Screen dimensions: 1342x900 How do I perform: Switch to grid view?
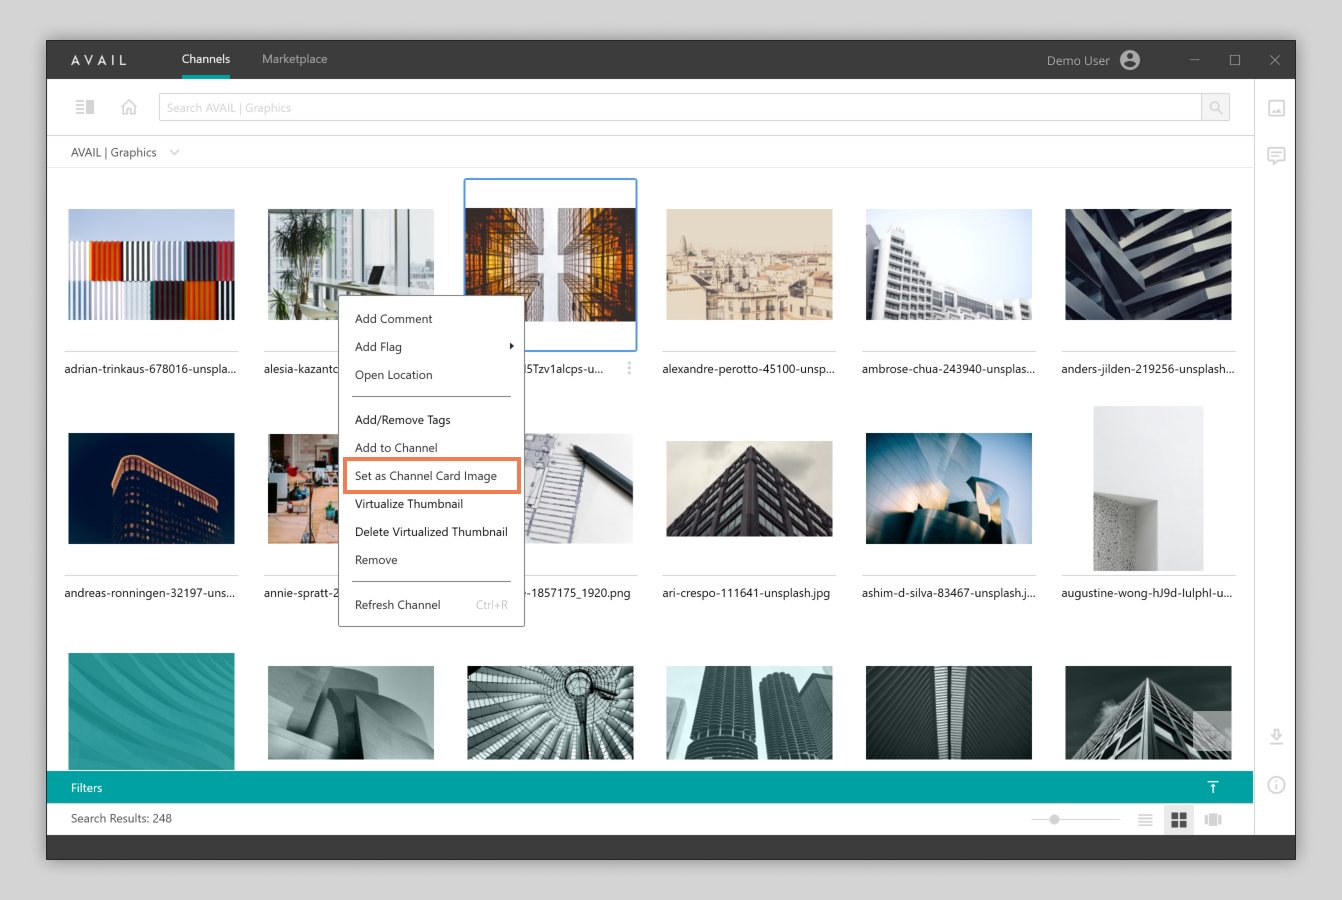(x=1179, y=820)
